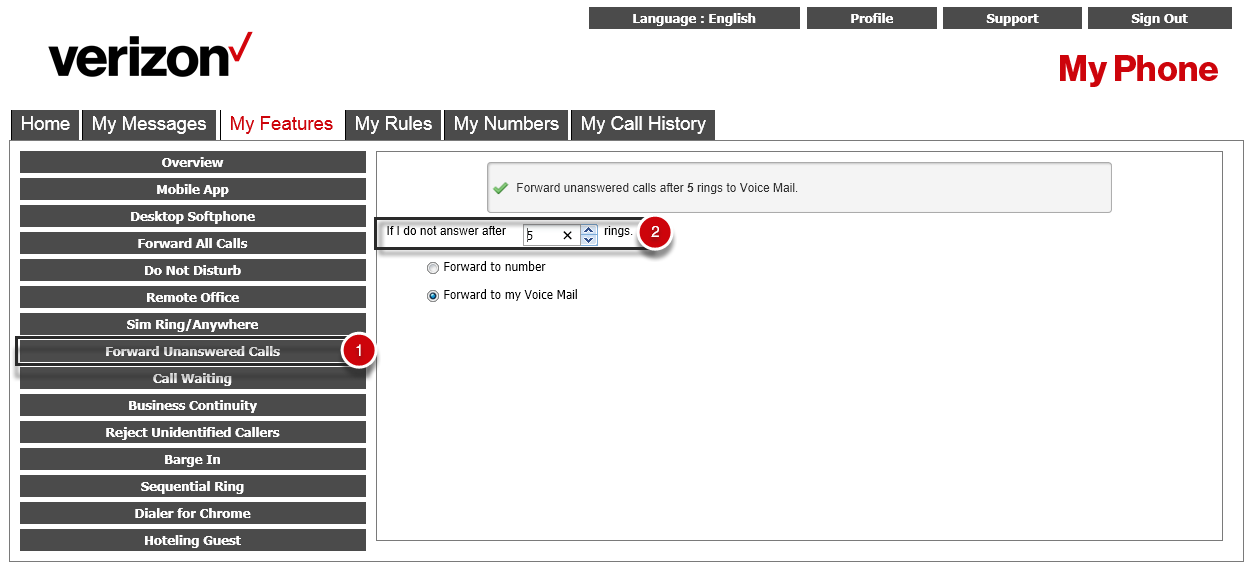
Task: Change the Language : English setting
Action: tap(694, 18)
